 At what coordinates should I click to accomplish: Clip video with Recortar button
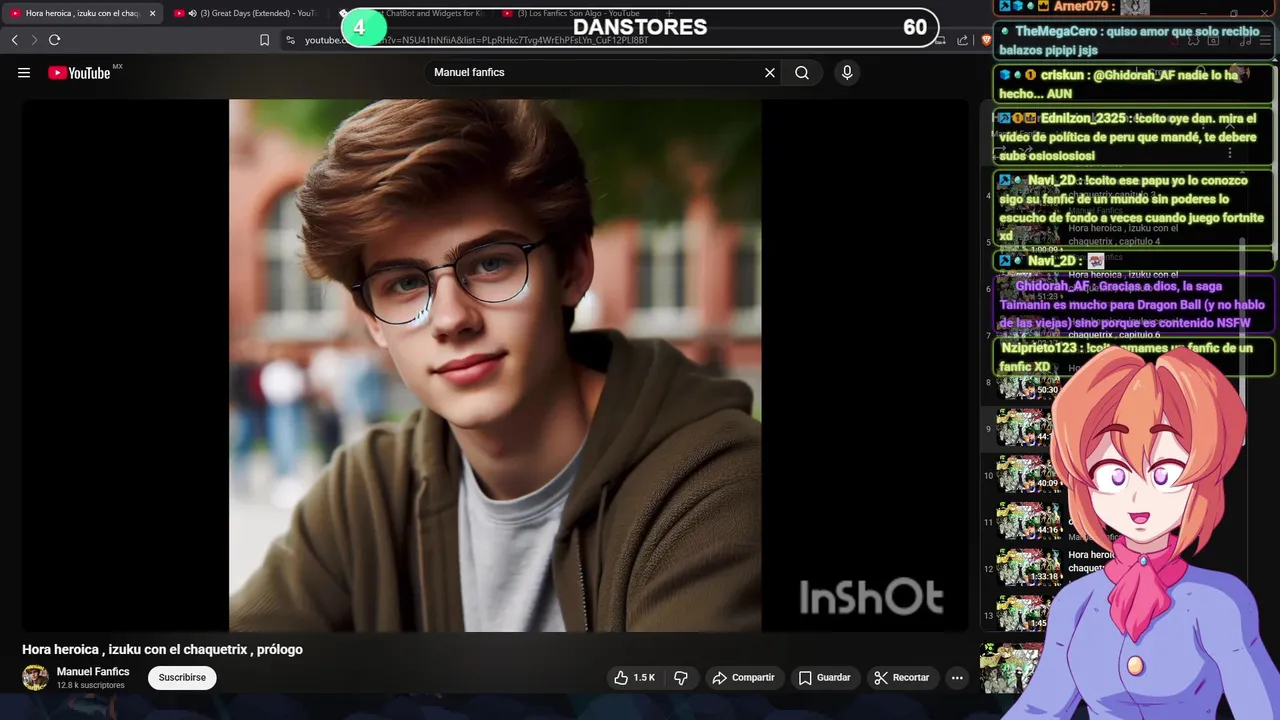902,677
